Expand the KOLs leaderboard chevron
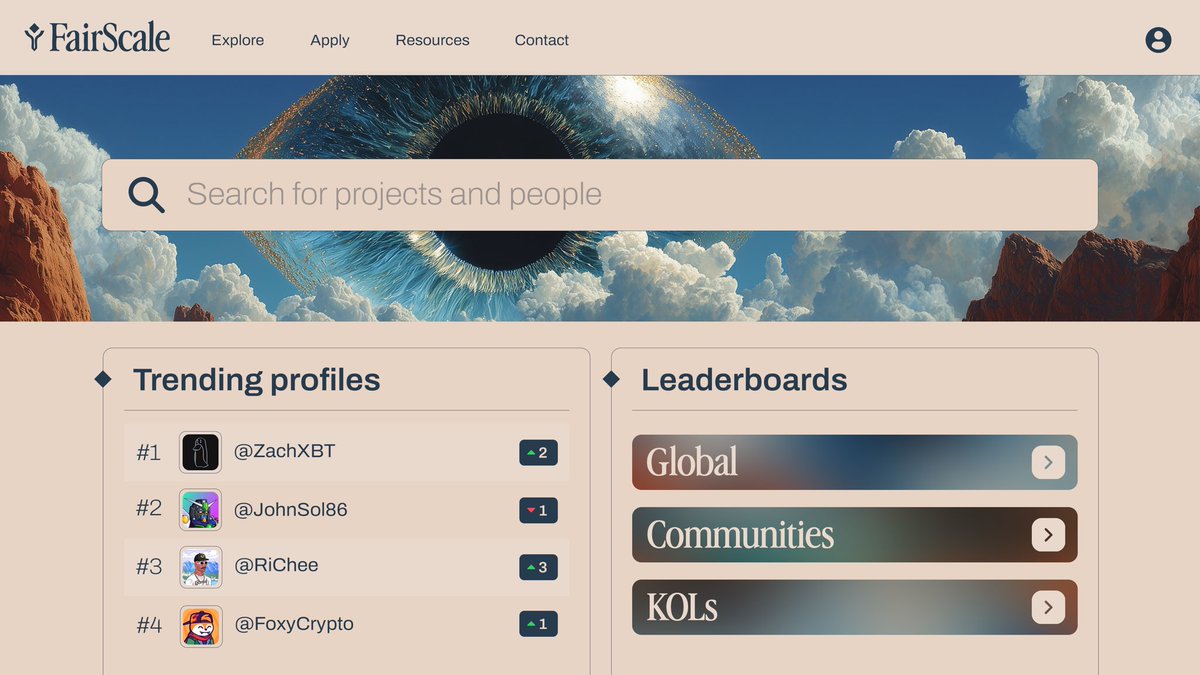The image size is (1200, 675). pos(1048,607)
